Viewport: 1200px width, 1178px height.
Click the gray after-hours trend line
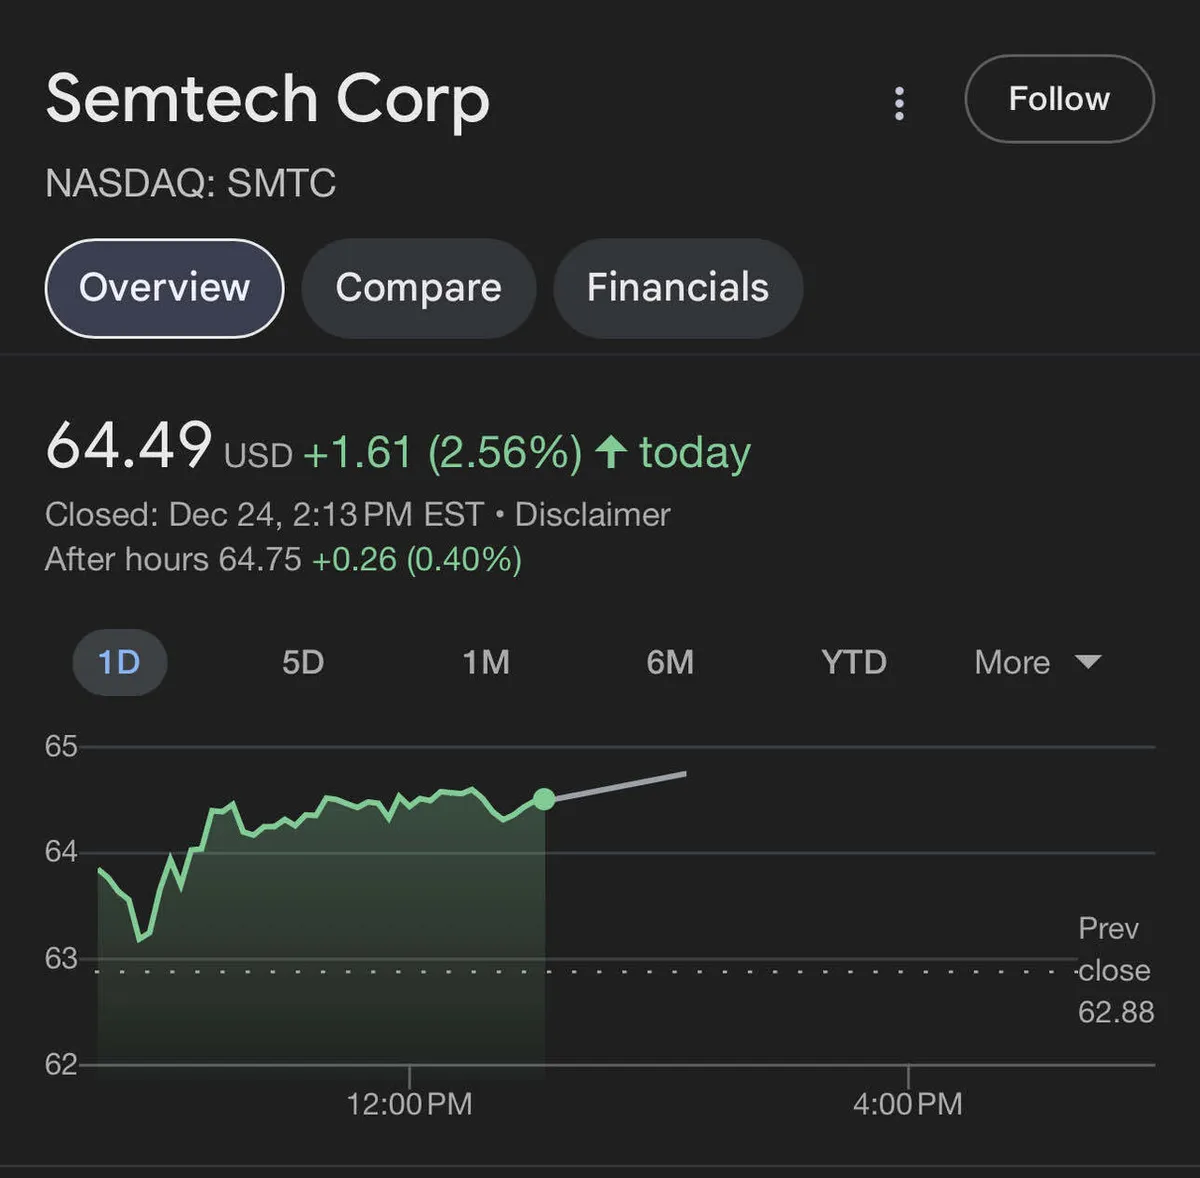(620, 786)
